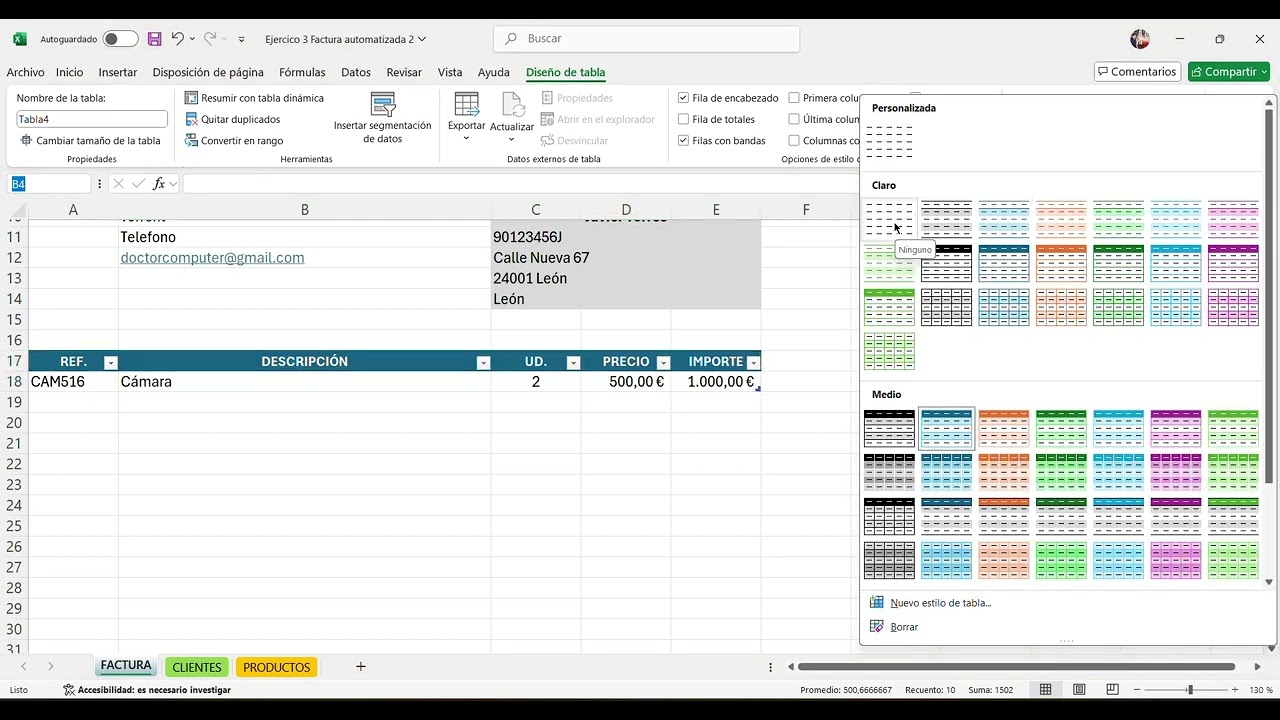Open Resumir con tabla dinámica
The width and height of the screenshot is (1280, 720).
254,98
